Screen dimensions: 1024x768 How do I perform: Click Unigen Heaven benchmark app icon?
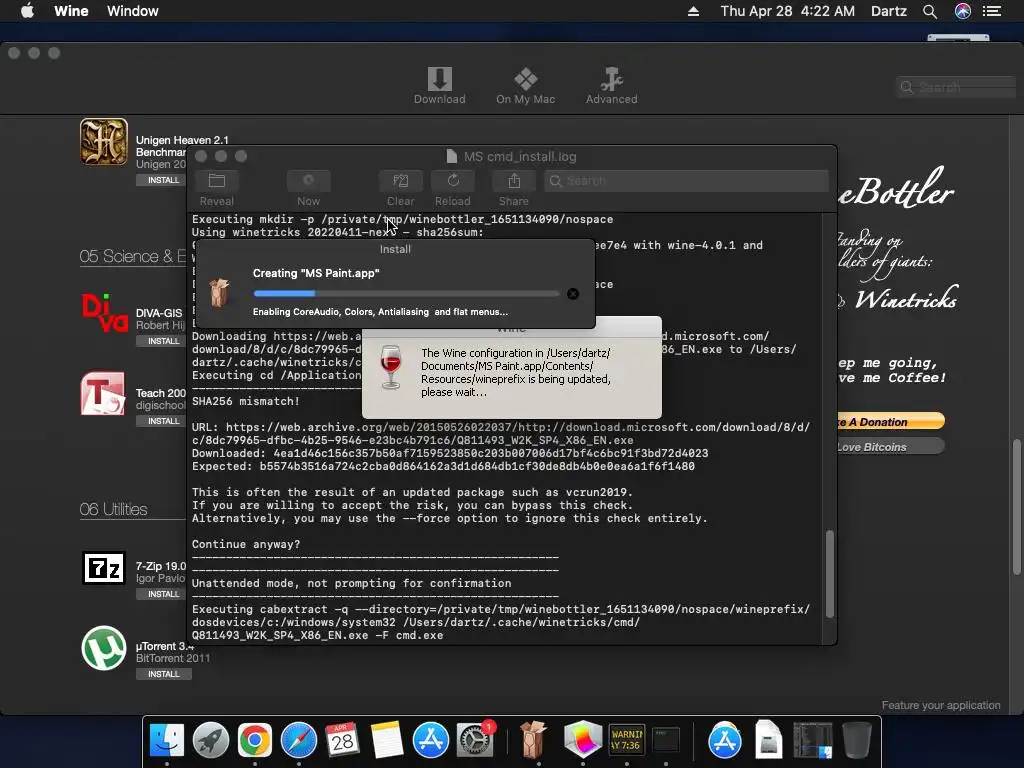point(104,142)
